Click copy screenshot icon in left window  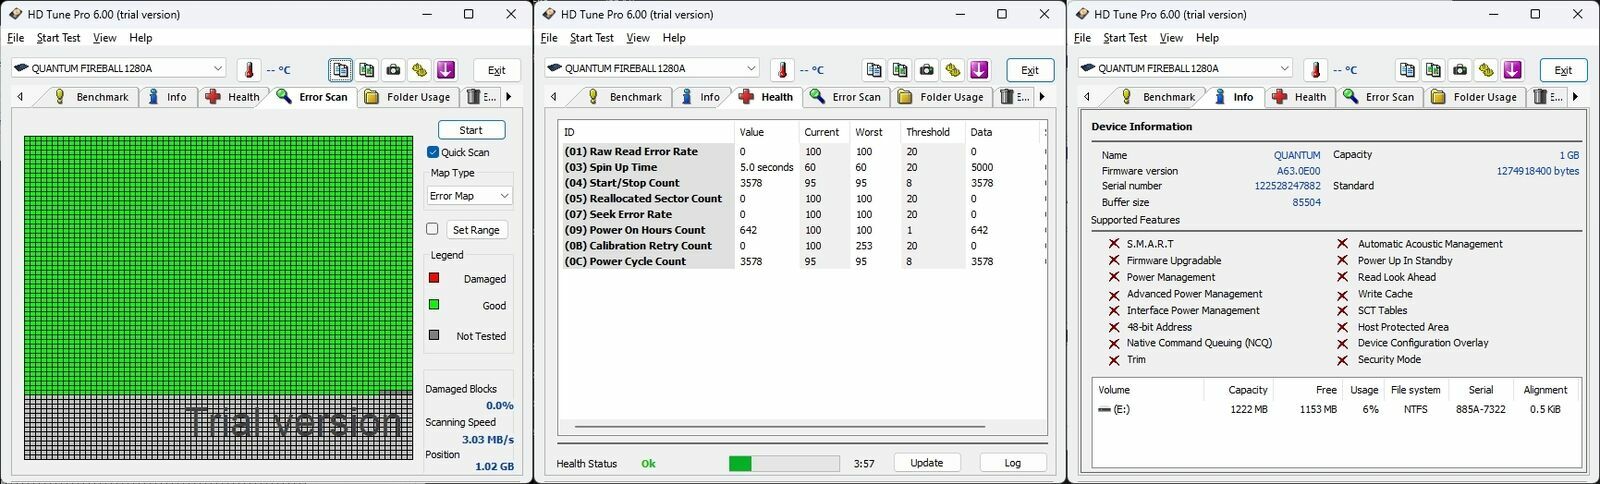coord(367,70)
